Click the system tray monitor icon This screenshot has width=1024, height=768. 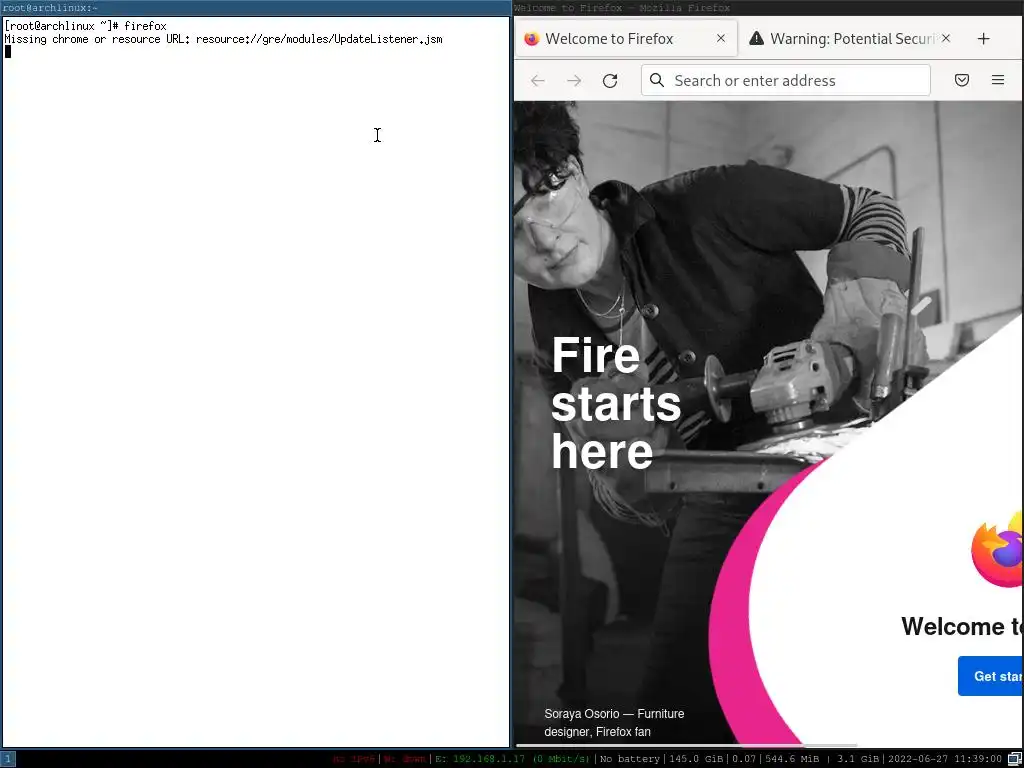pyautogui.click(x=1014, y=759)
